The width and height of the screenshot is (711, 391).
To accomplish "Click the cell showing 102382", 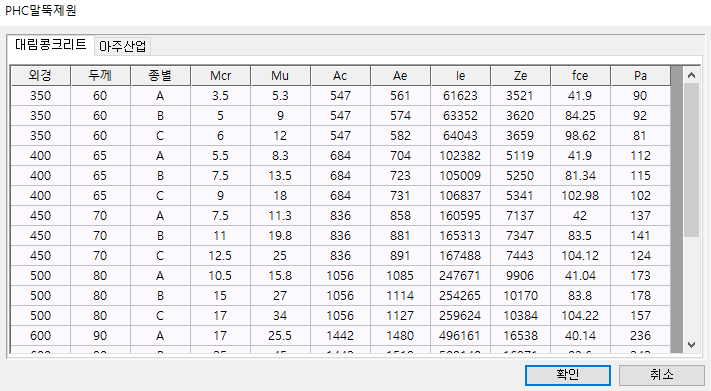I will pyautogui.click(x=461, y=156).
